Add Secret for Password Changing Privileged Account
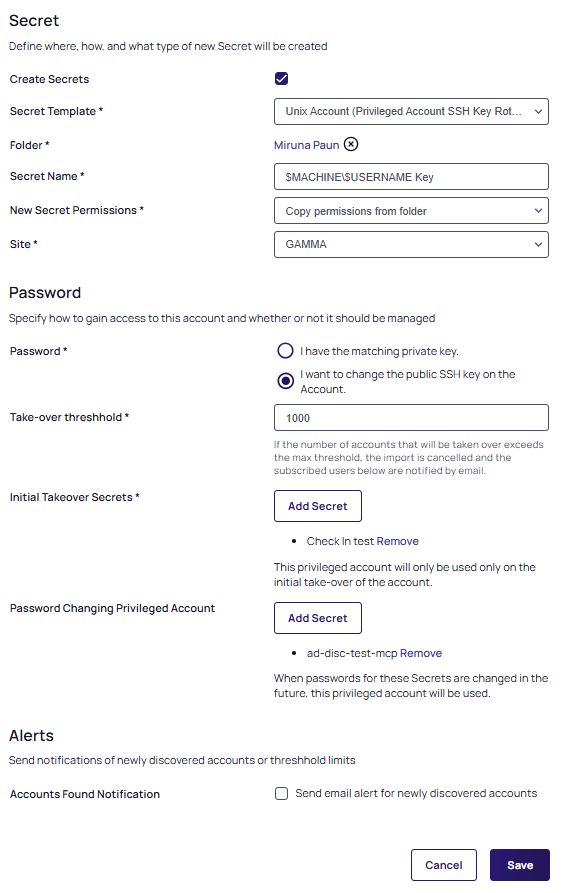Image resolution: width=562 pixels, height=893 pixels. tap(318, 618)
